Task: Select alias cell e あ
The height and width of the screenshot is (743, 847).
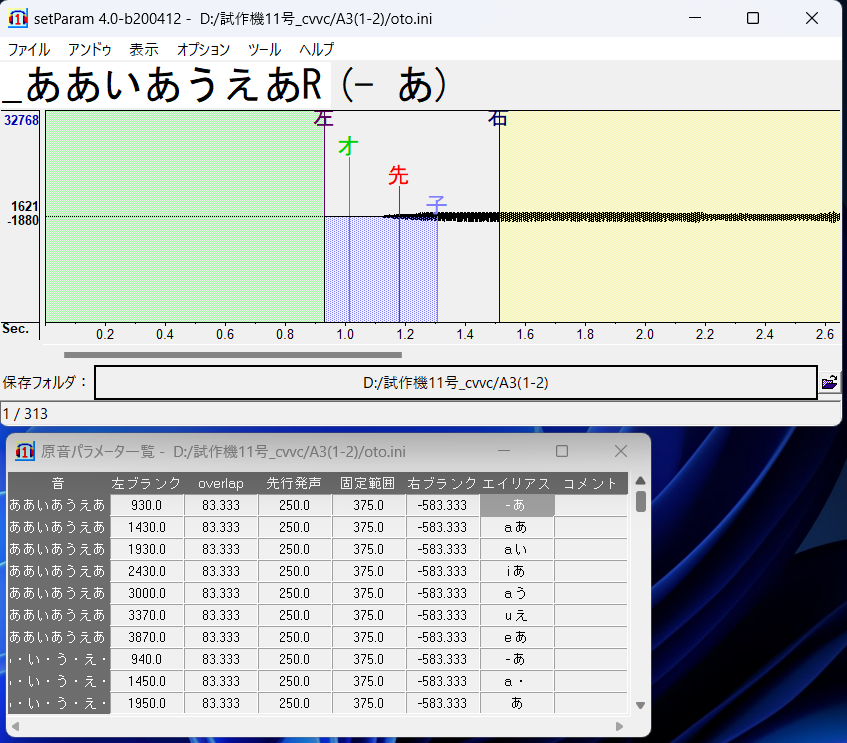Action: click(x=516, y=637)
